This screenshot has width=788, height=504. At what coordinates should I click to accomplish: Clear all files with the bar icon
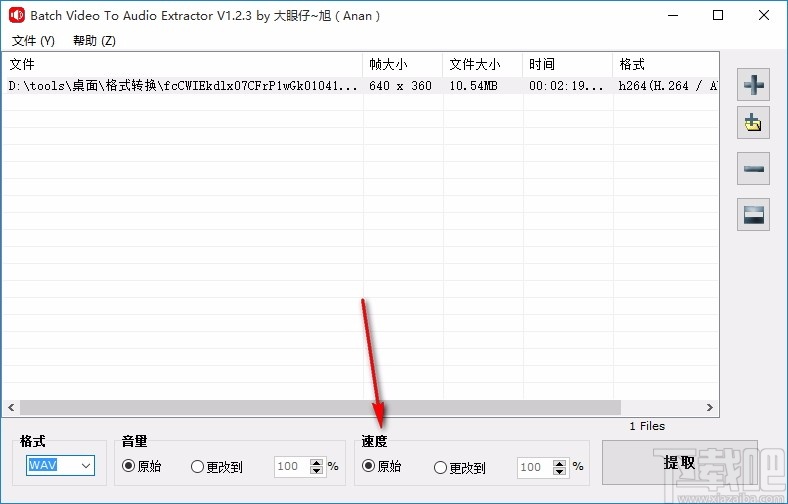[753, 215]
